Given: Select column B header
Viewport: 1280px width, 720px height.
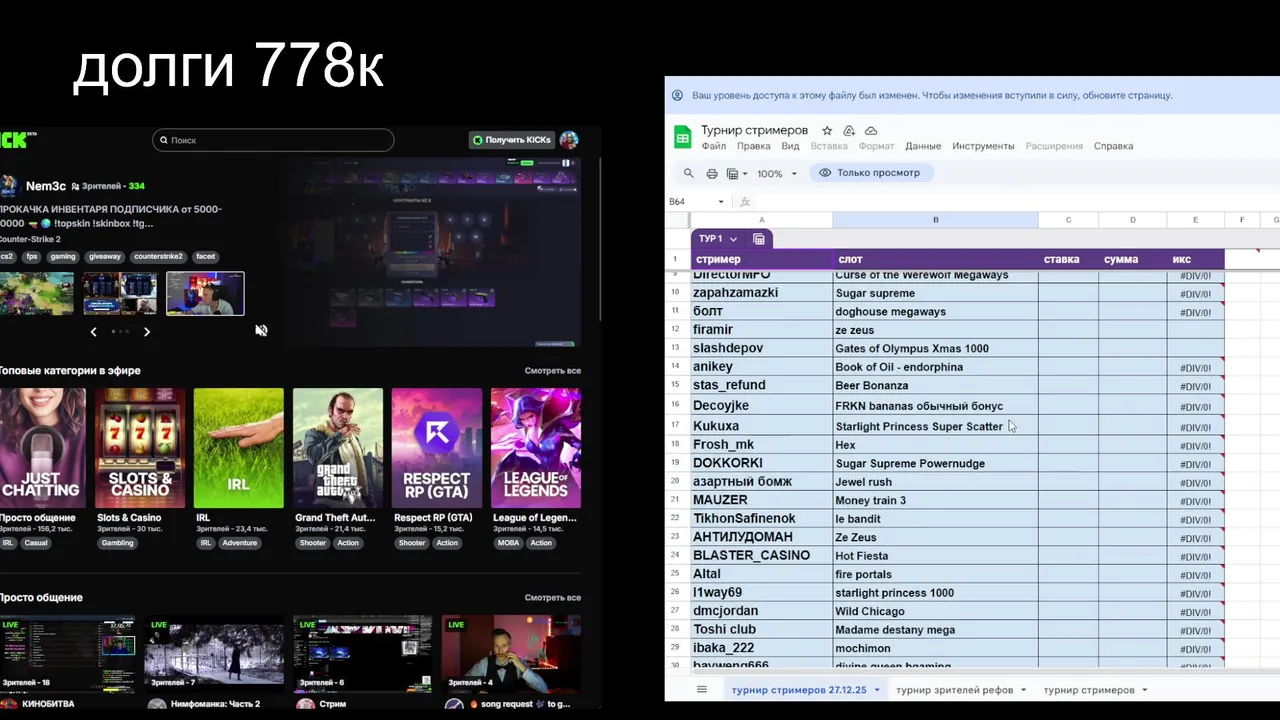Looking at the screenshot, I should pos(935,220).
